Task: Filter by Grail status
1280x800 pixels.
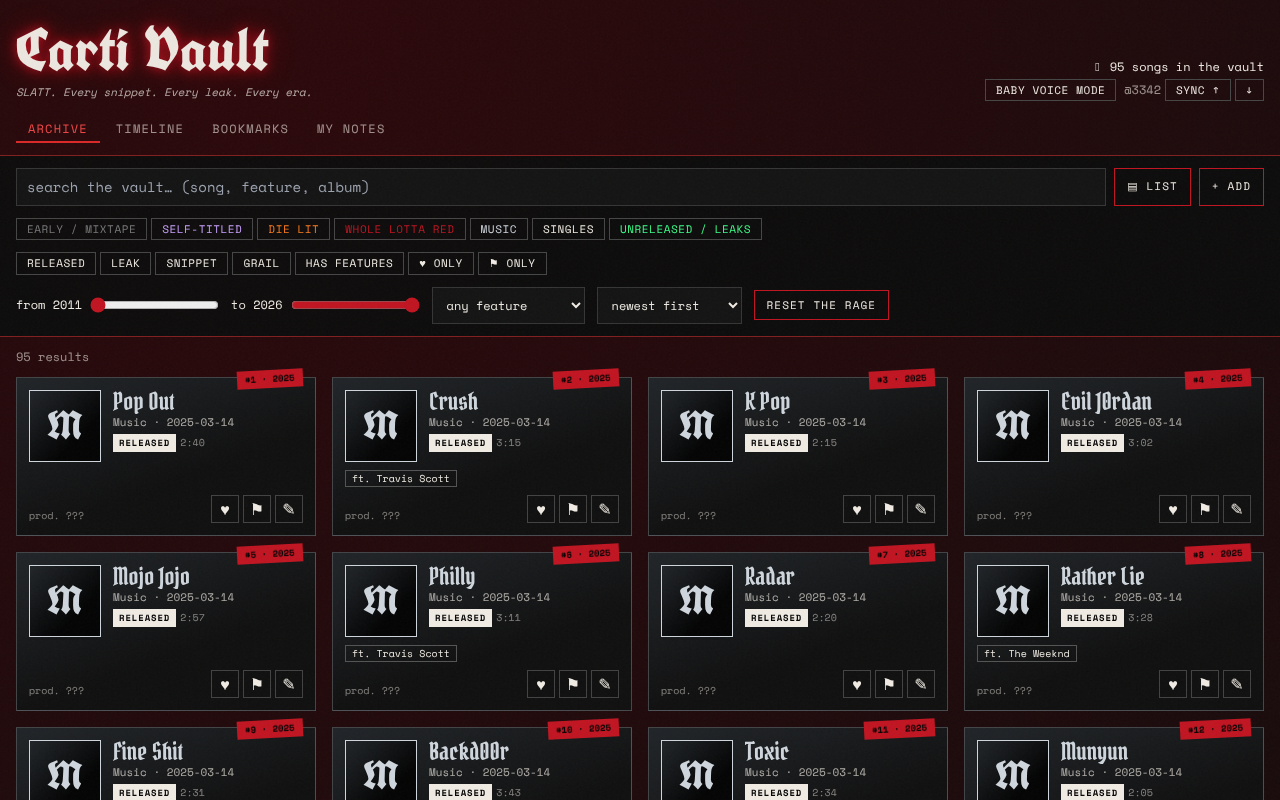Action: click(x=262, y=263)
